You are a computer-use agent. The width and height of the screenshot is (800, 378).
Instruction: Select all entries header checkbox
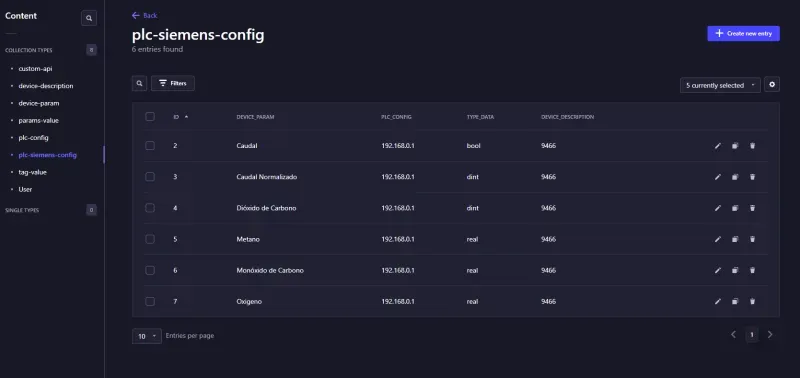tap(150, 116)
